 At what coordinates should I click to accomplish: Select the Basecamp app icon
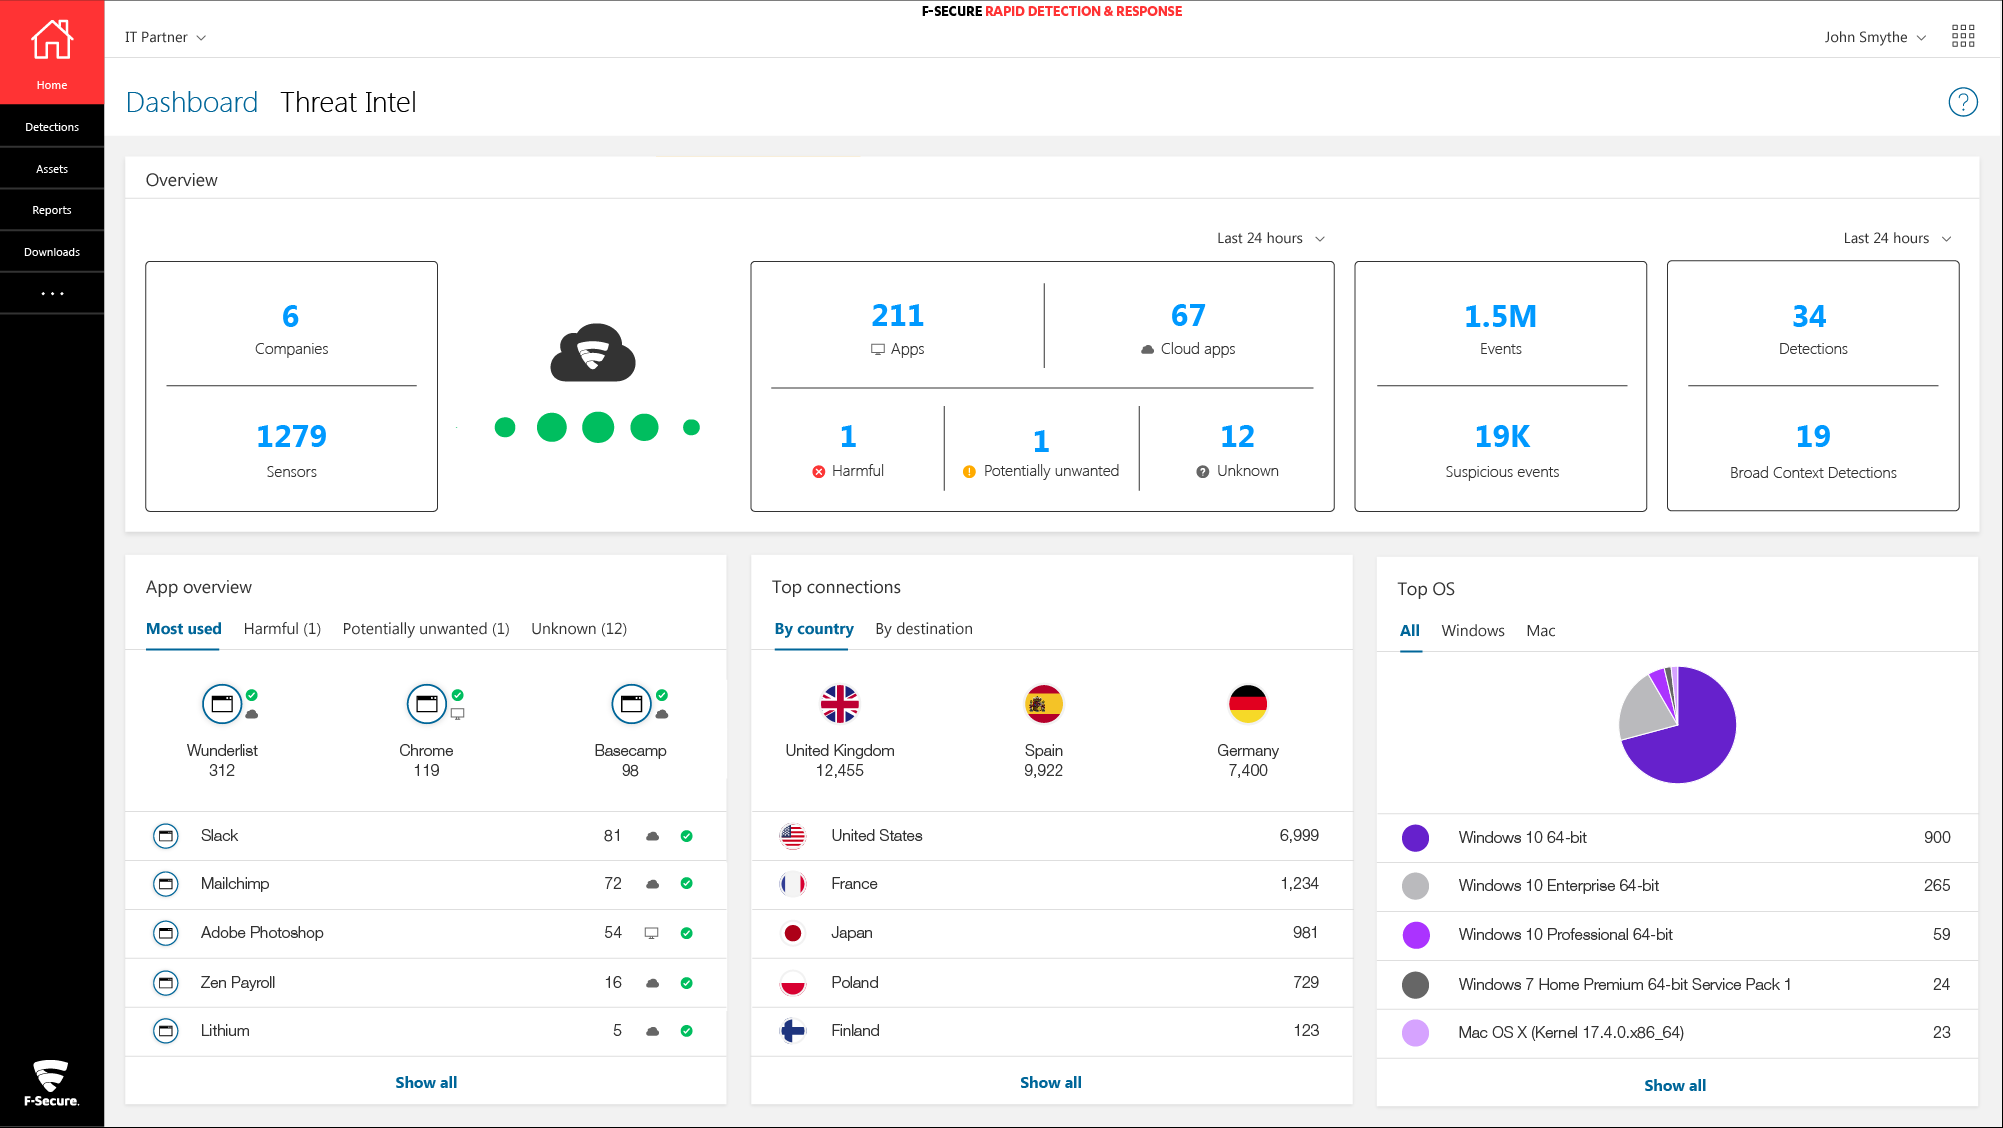(631, 704)
